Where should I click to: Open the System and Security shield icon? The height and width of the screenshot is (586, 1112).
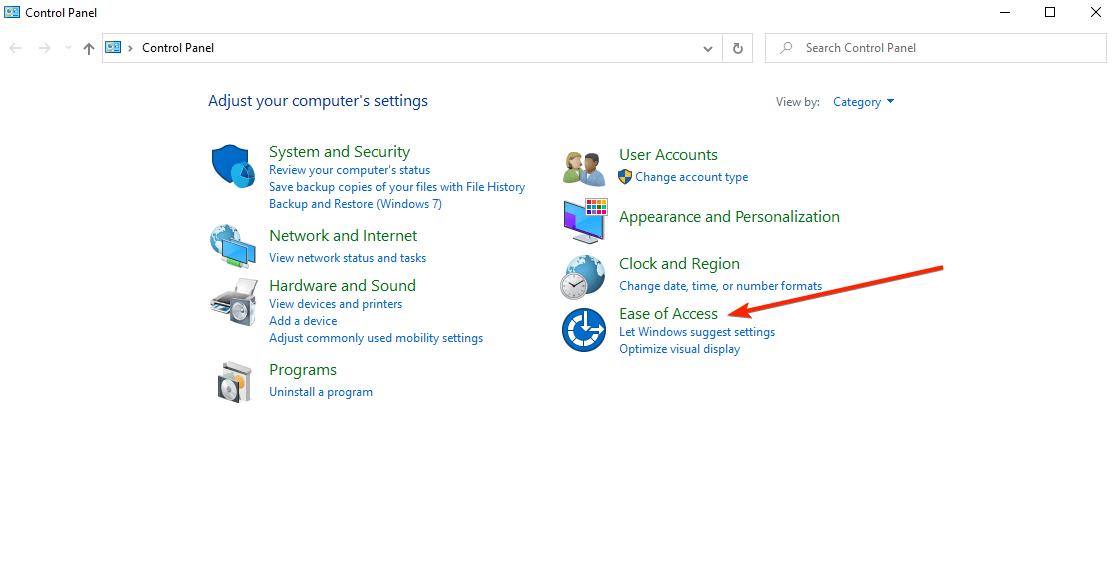pos(234,166)
